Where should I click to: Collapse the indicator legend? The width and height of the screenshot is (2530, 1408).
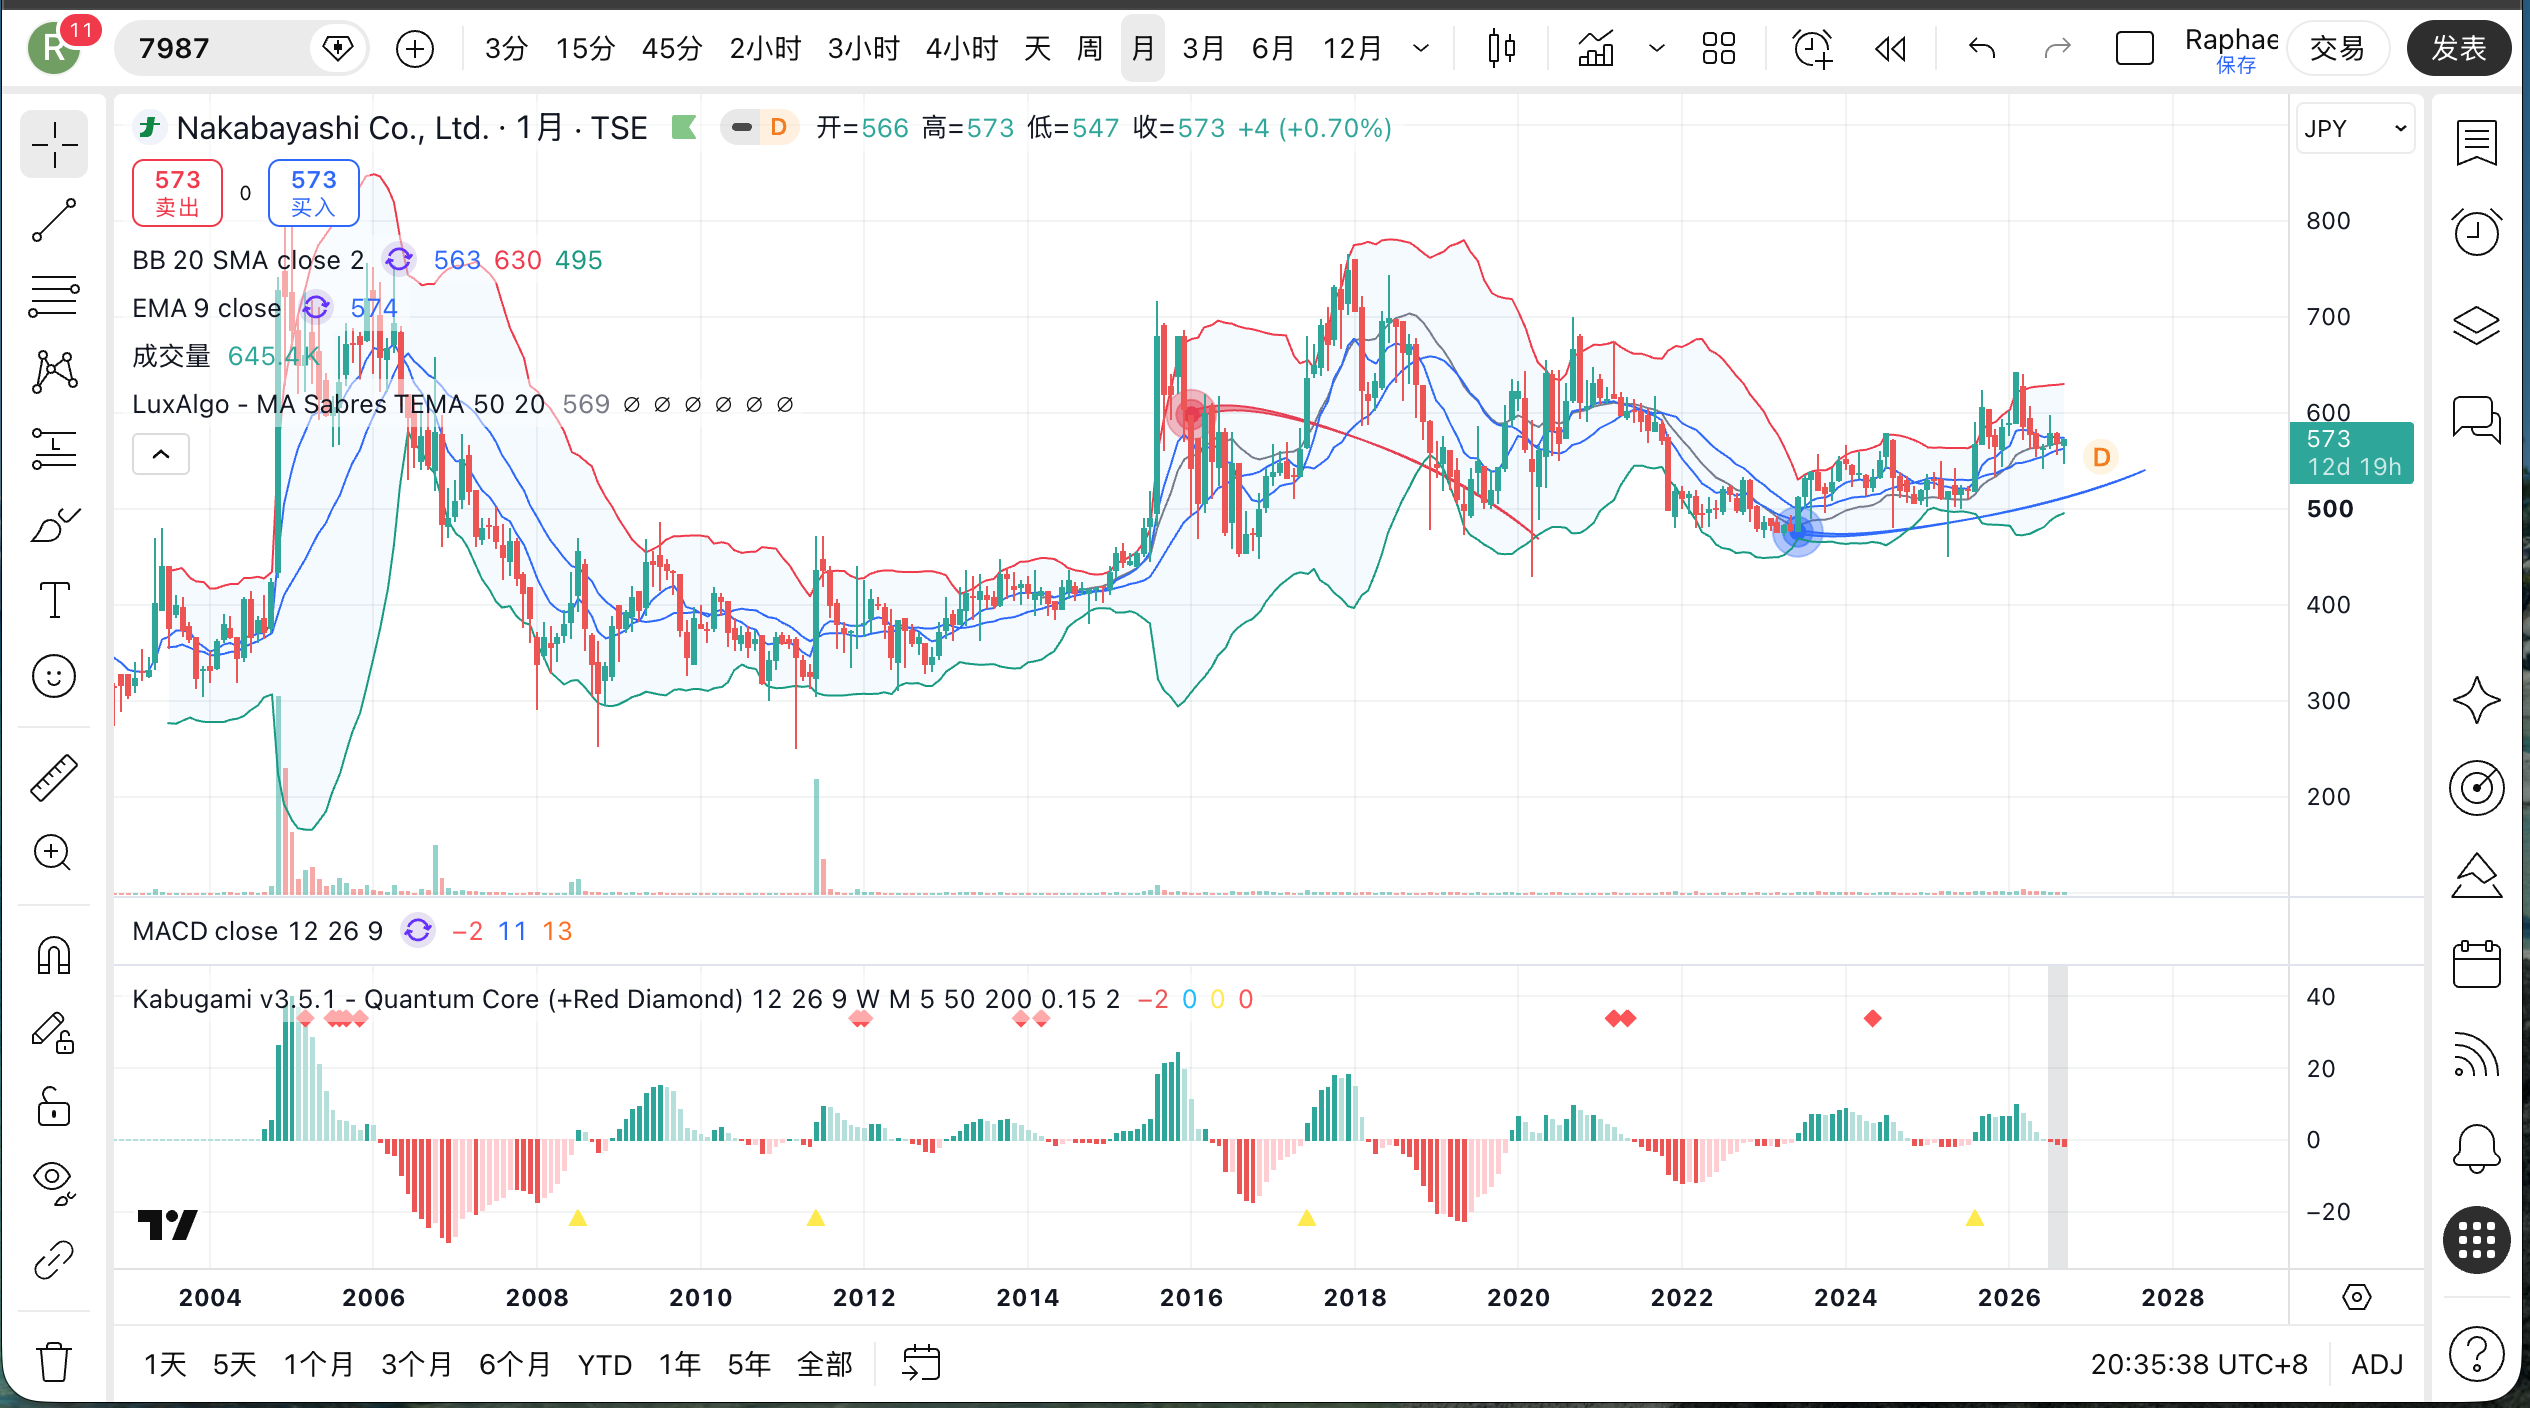[161, 455]
